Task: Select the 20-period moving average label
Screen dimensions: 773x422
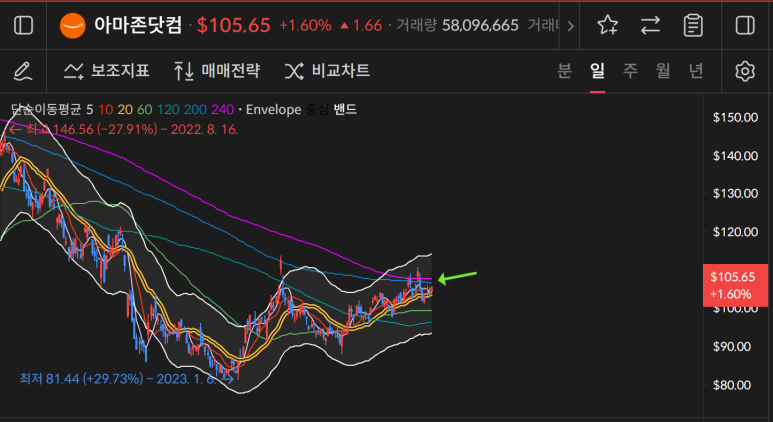Action: click(125, 109)
